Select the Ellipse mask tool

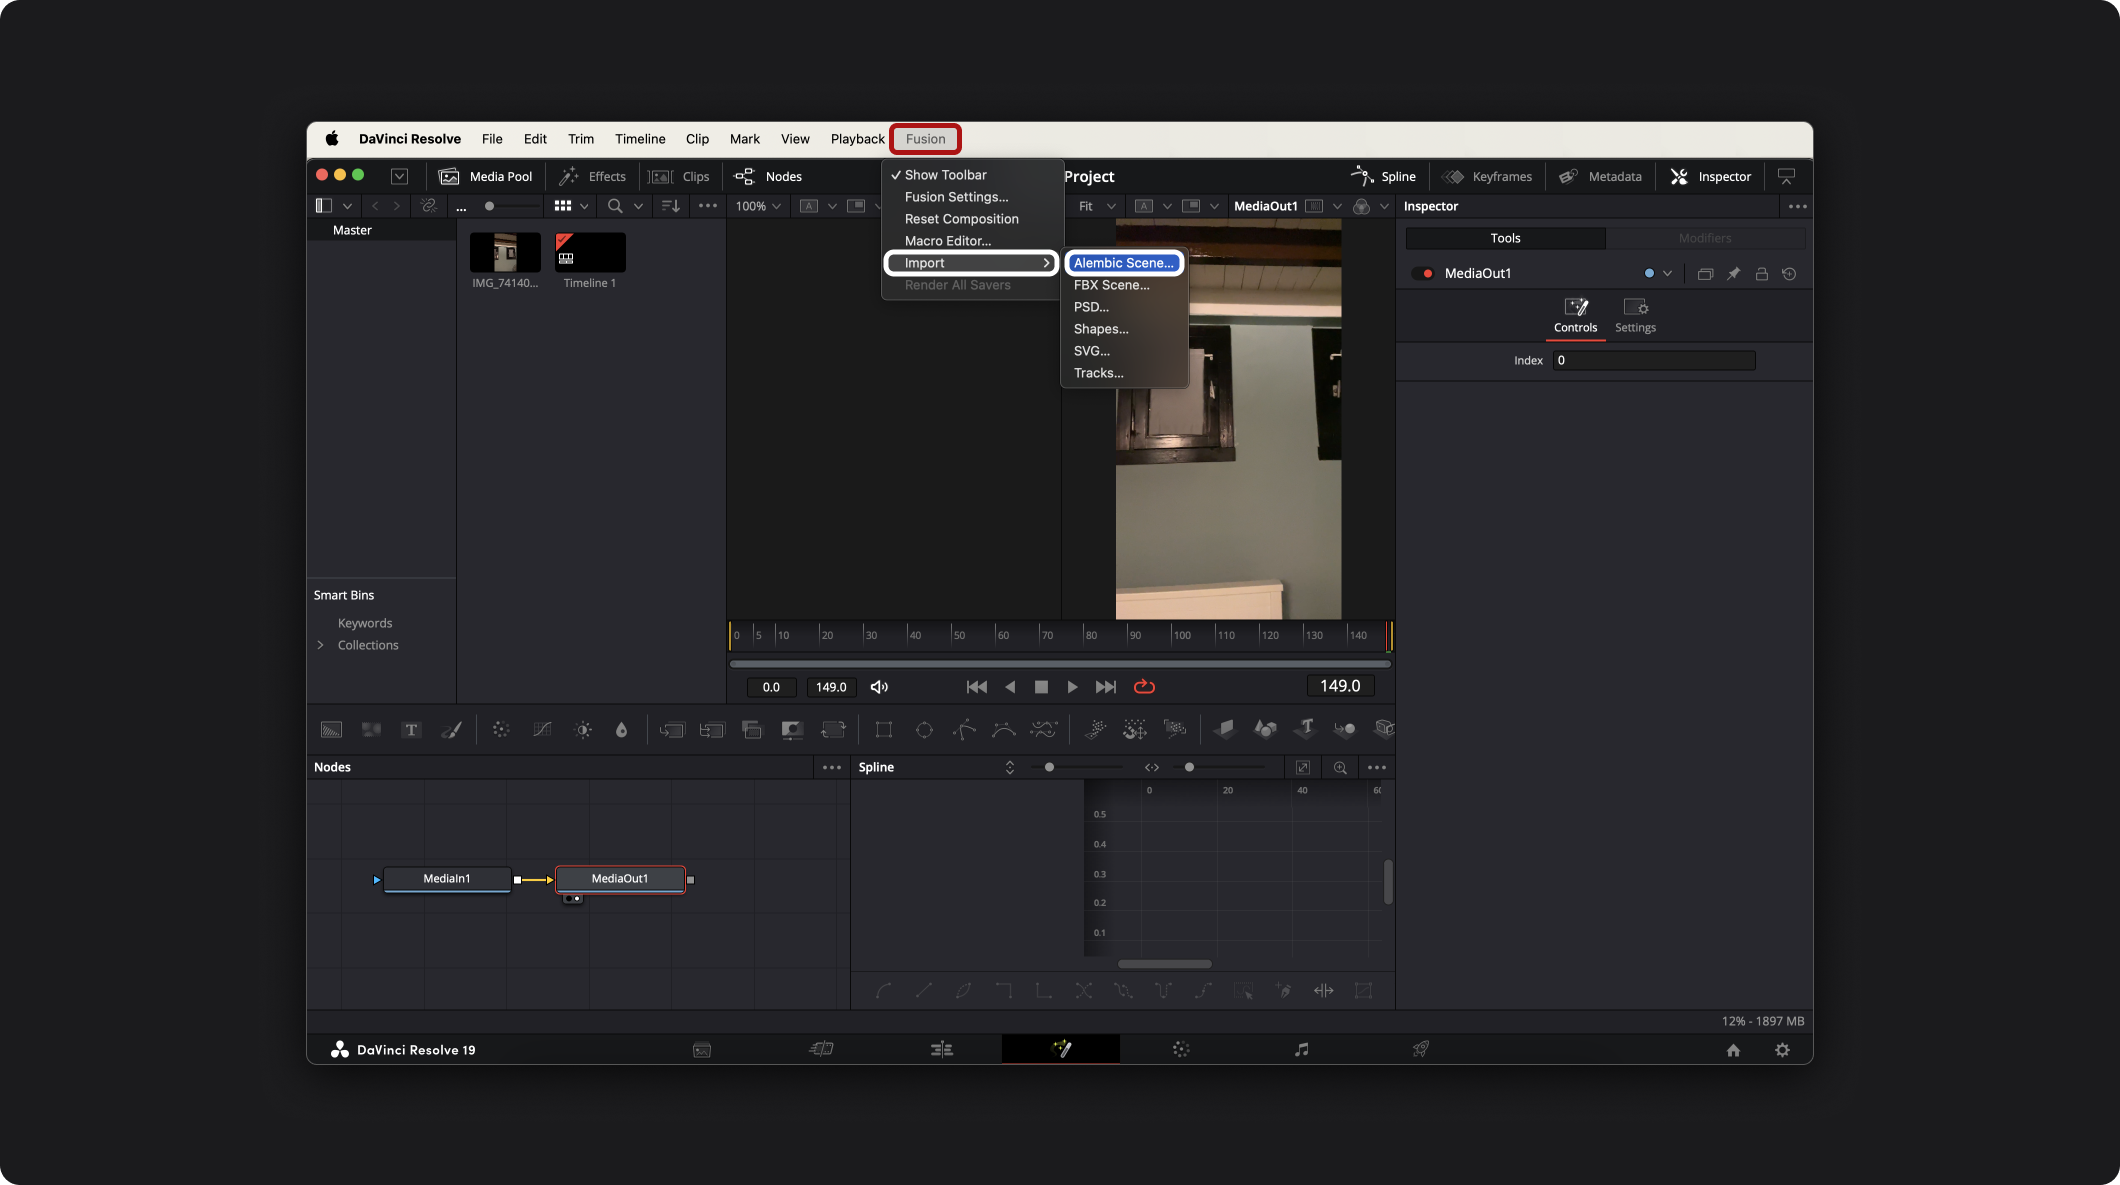coord(924,730)
